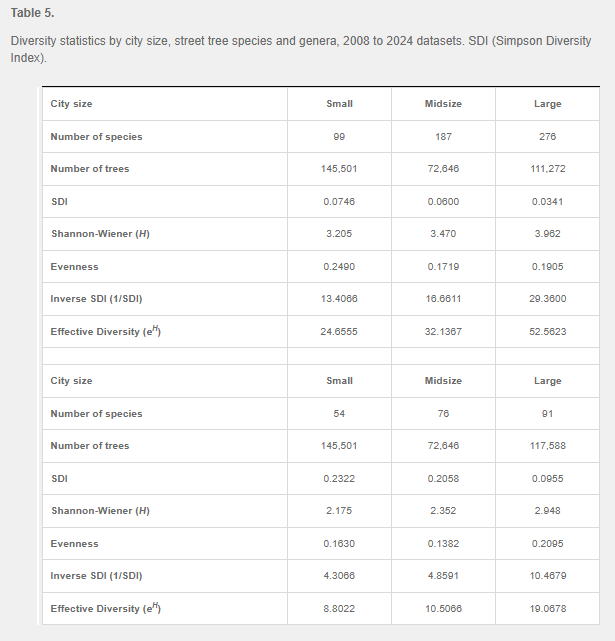Click the SDI value 0.0746
The image size is (615, 641).
(339, 201)
